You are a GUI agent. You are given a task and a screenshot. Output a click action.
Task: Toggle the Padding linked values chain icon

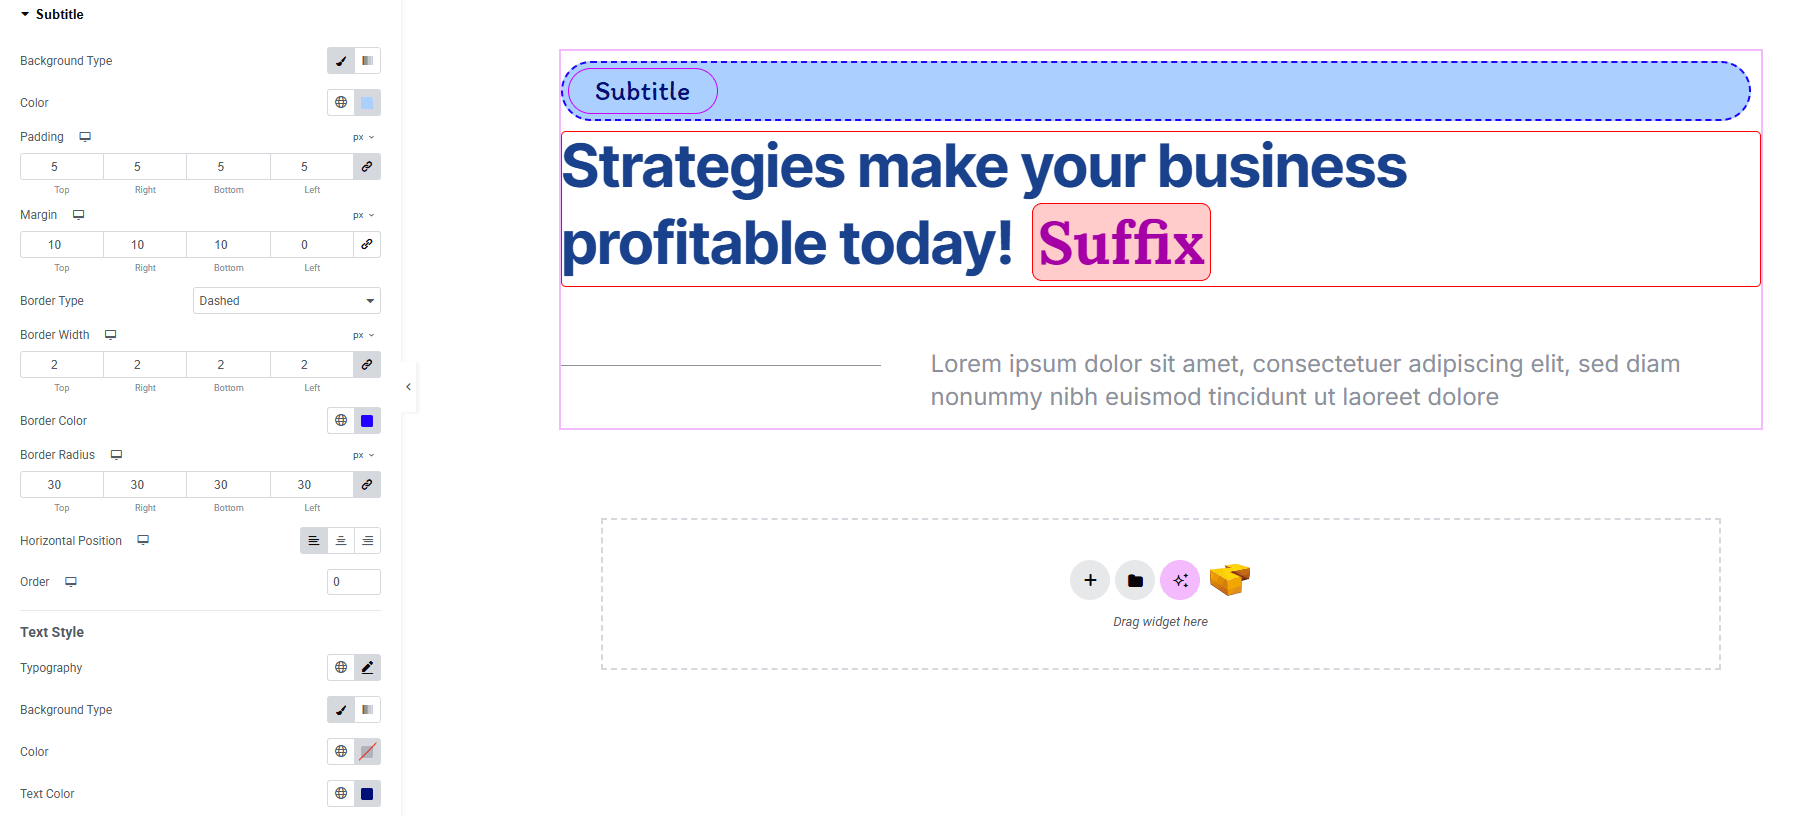click(367, 167)
